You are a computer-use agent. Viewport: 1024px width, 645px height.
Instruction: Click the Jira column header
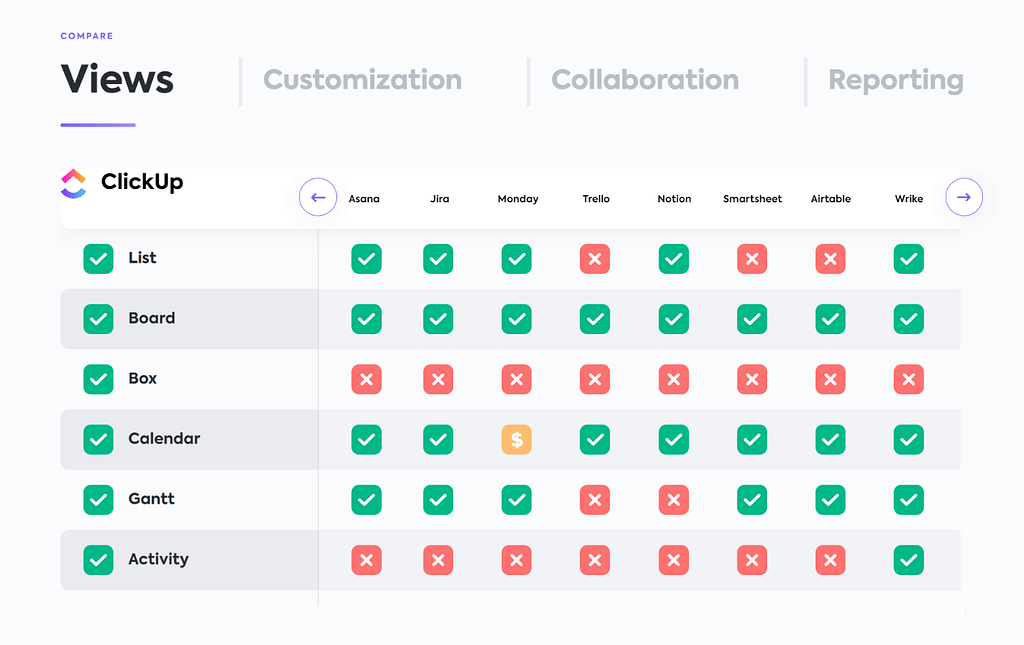[440, 198]
